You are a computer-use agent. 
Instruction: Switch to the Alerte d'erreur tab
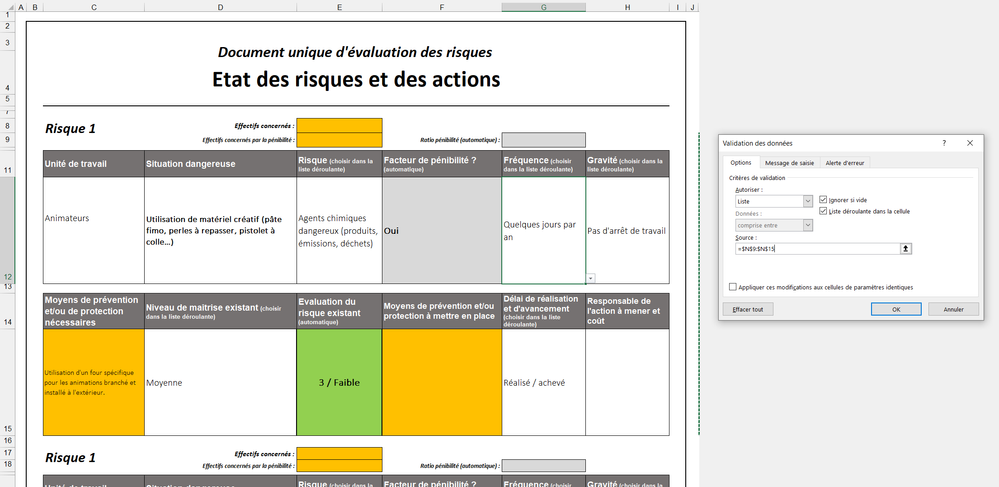point(845,163)
